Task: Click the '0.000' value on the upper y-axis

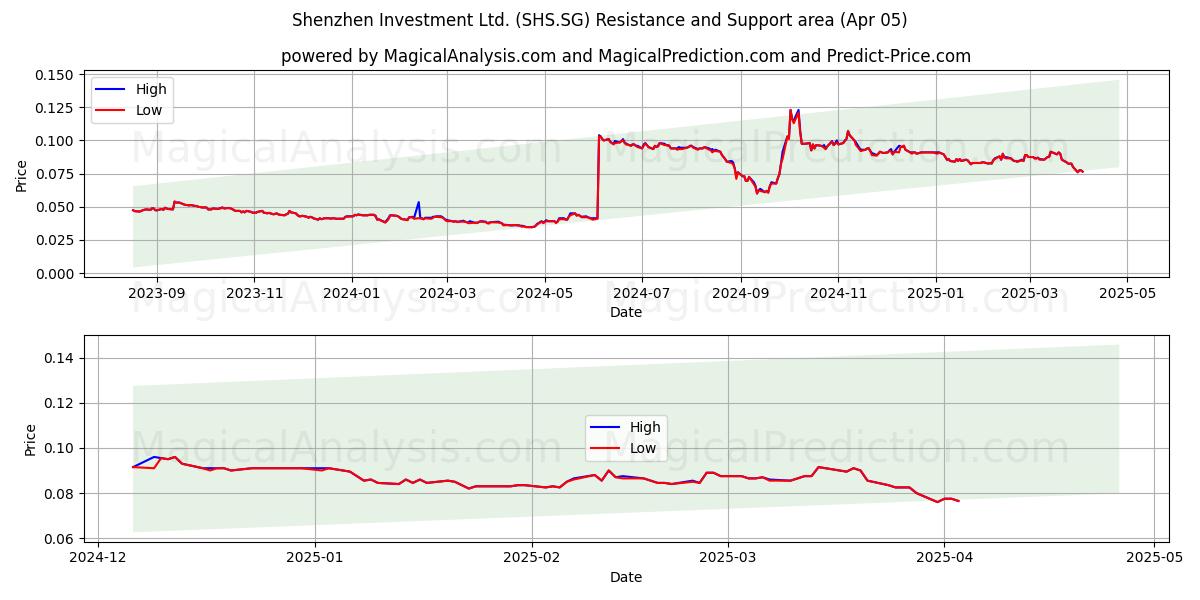Action: coord(56,274)
